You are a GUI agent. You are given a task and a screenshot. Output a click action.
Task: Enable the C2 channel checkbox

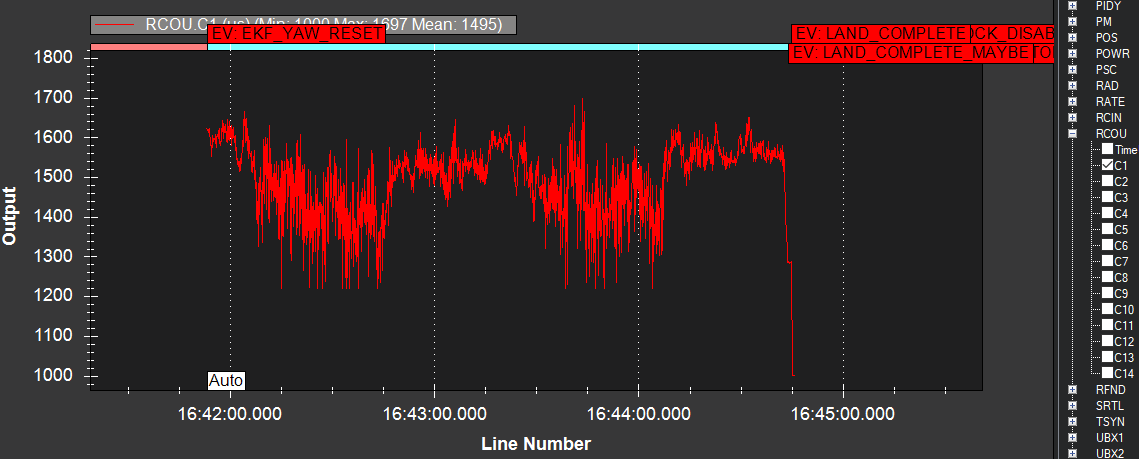[x=1108, y=181]
